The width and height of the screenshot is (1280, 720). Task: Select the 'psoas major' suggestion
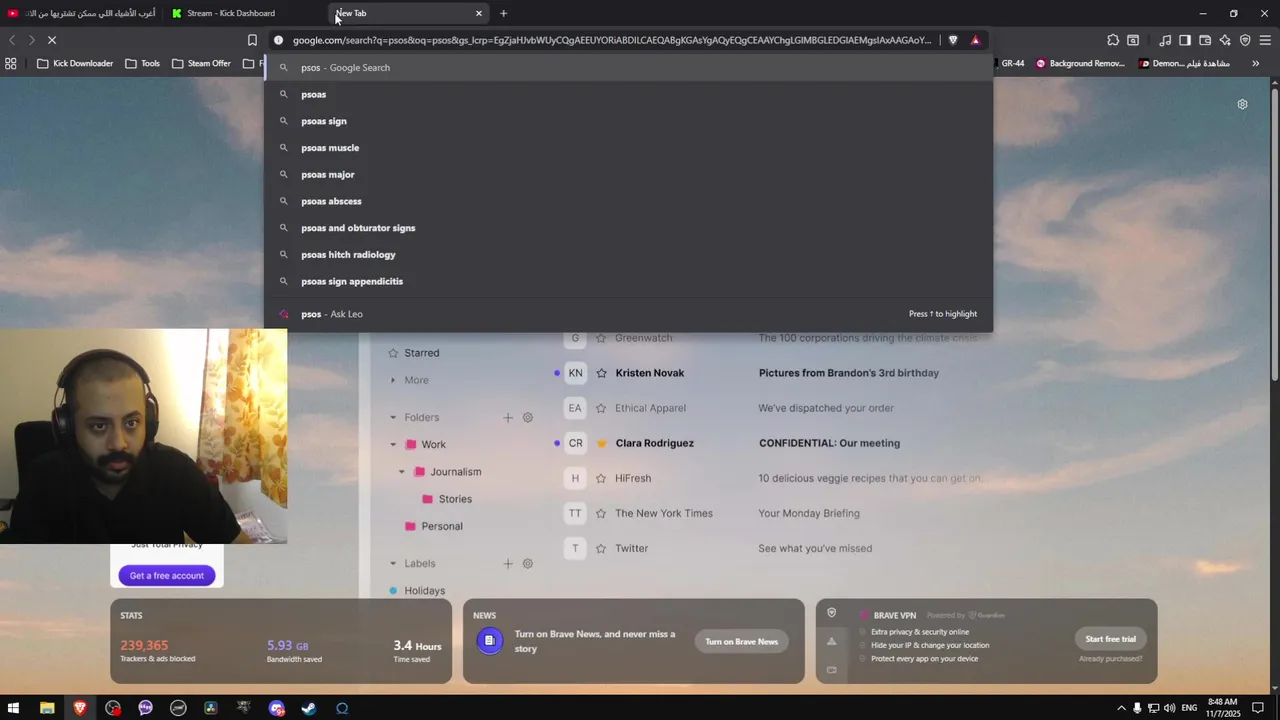click(628, 175)
